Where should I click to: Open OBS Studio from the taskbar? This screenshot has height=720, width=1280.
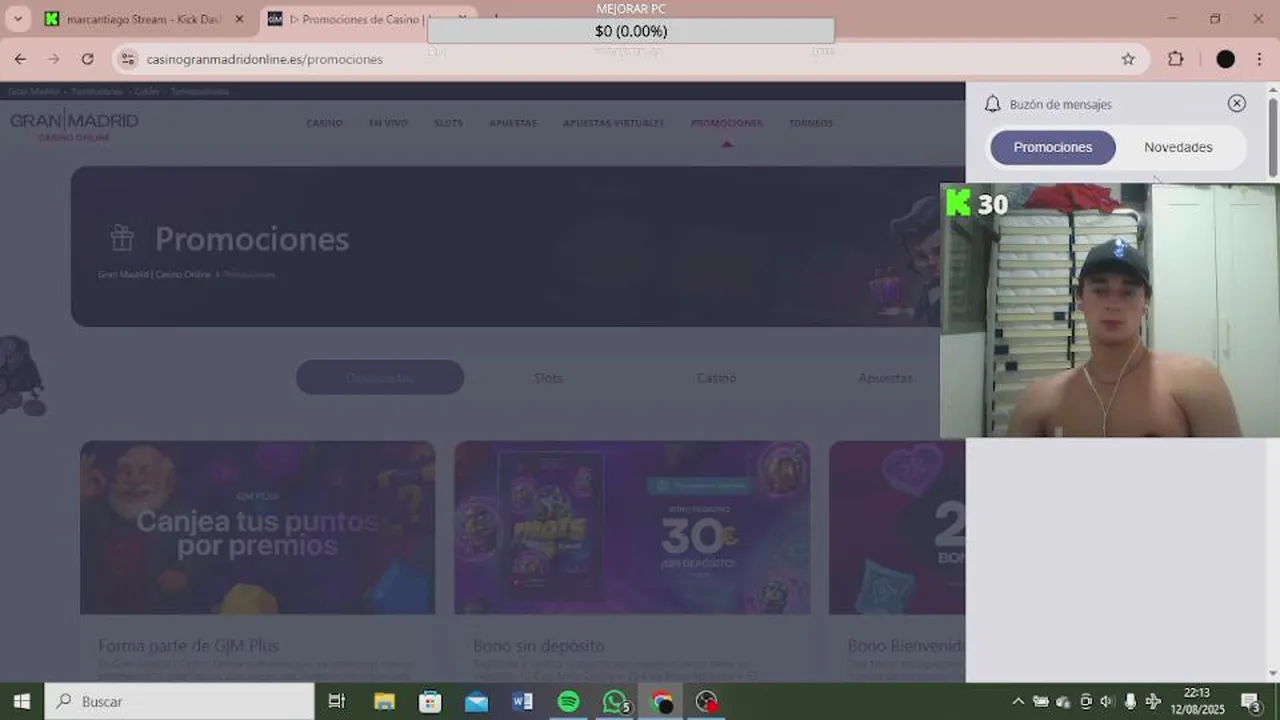[x=707, y=702]
